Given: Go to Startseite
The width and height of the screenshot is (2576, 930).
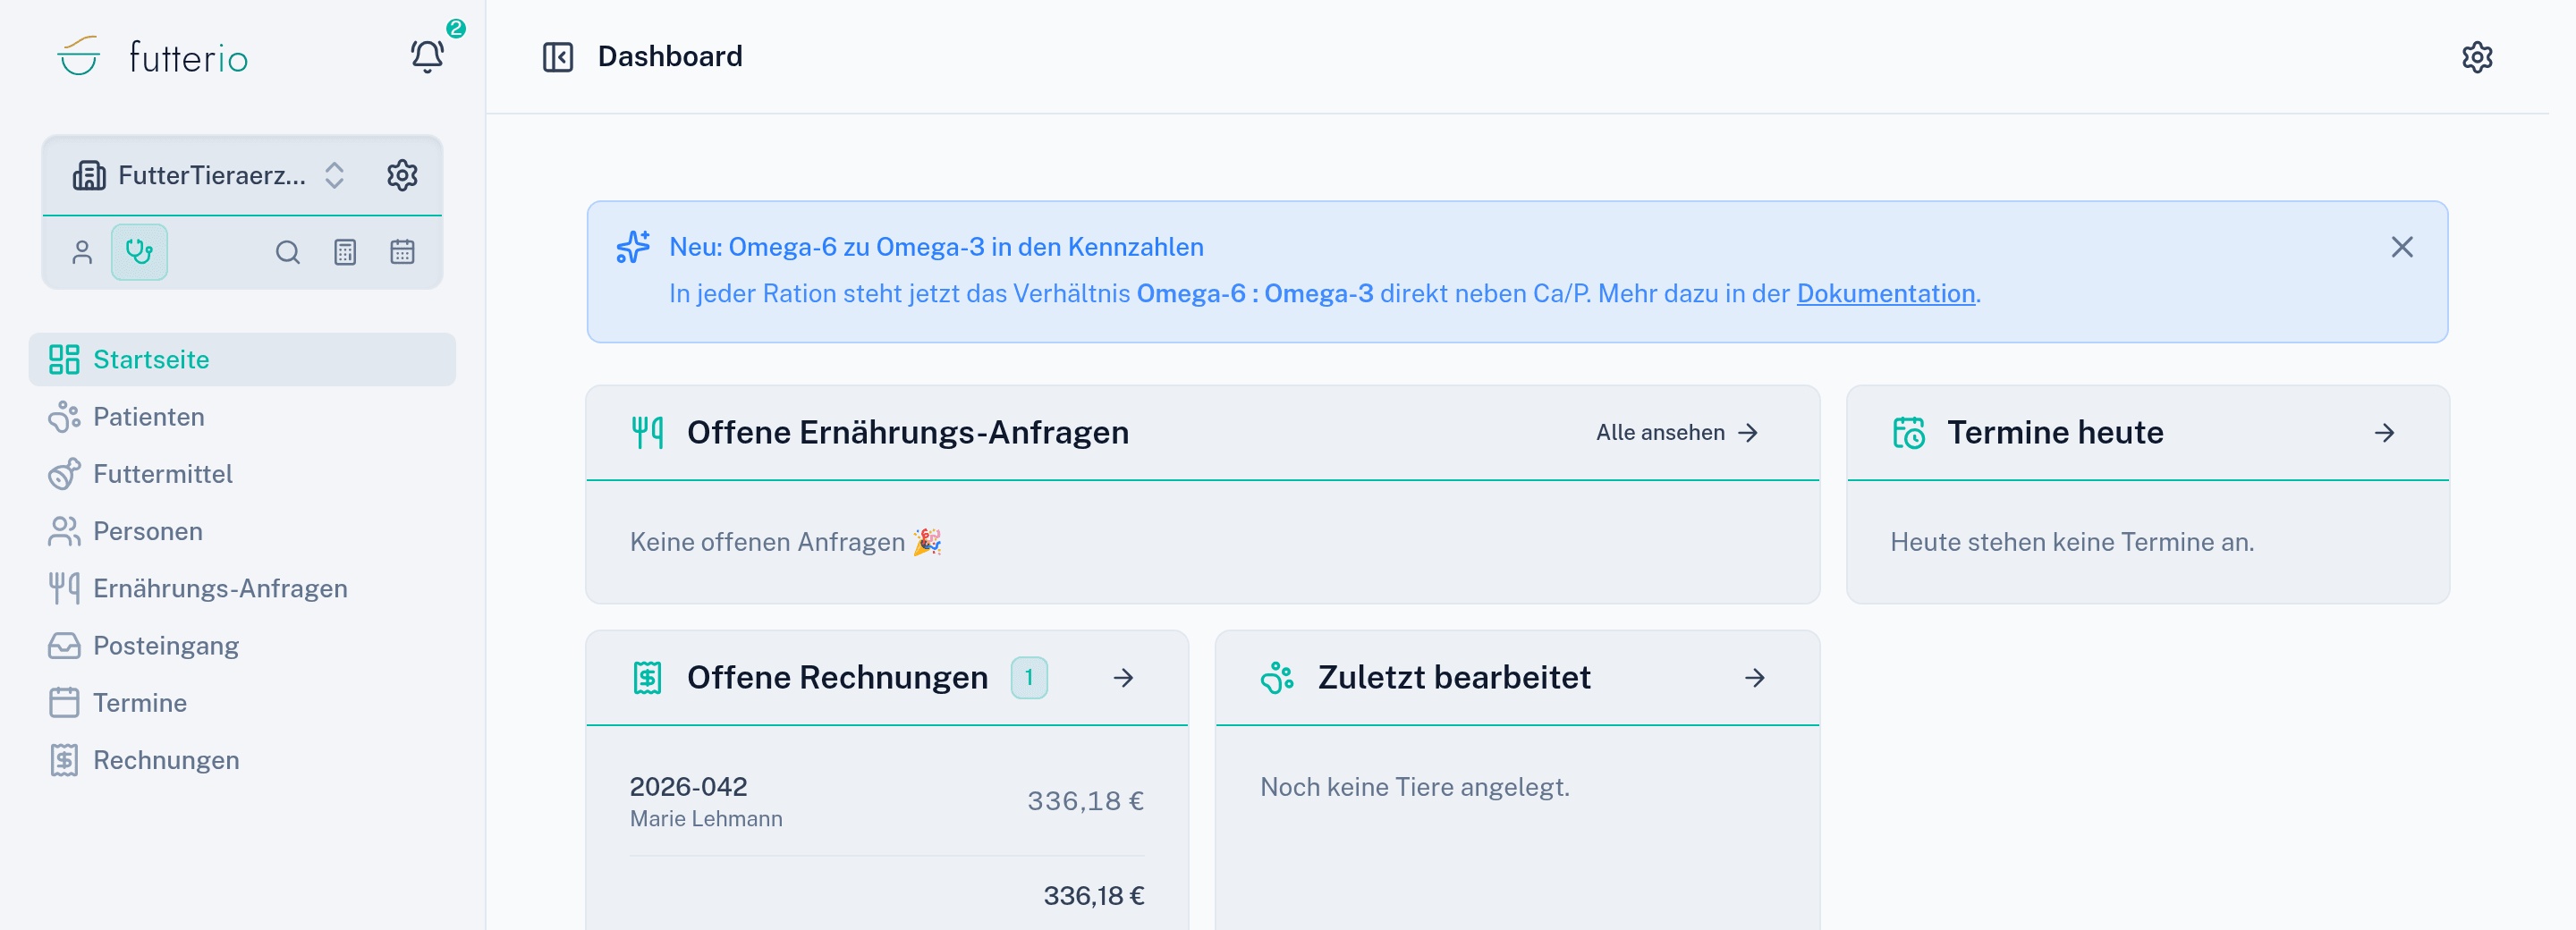Looking at the screenshot, I should pos(242,359).
